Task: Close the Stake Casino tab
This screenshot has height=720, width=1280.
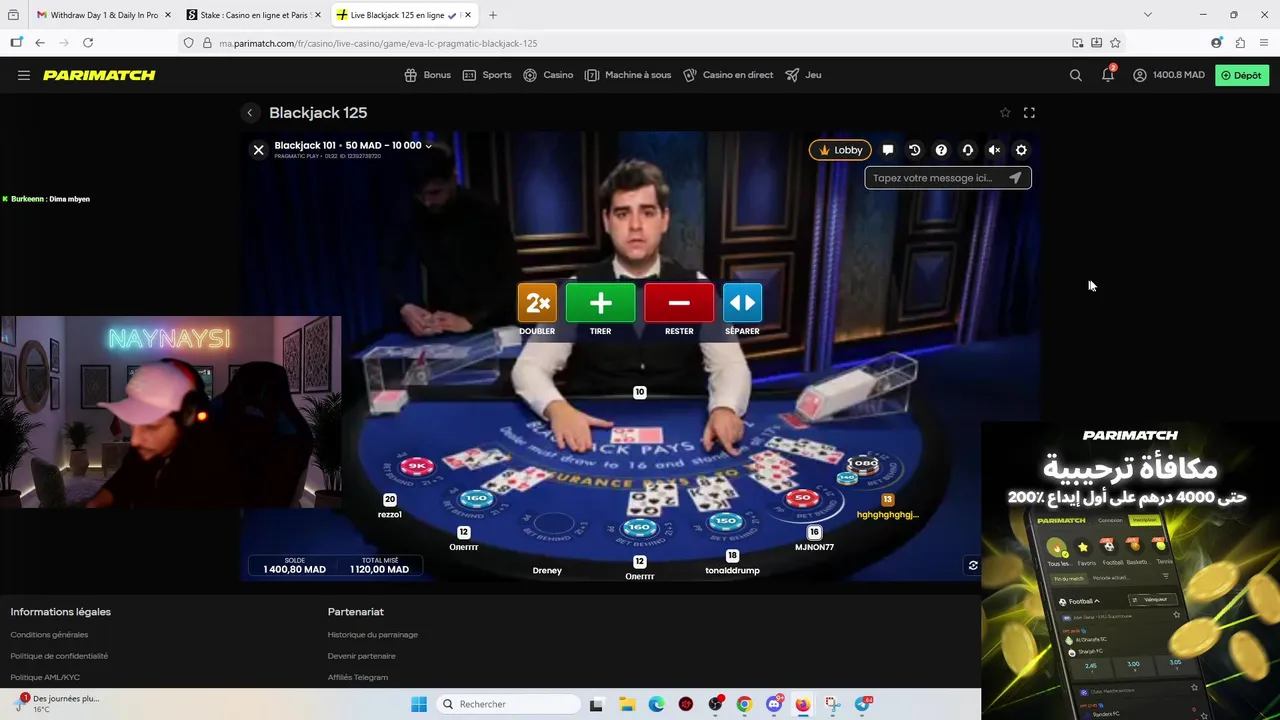Action: [318, 15]
